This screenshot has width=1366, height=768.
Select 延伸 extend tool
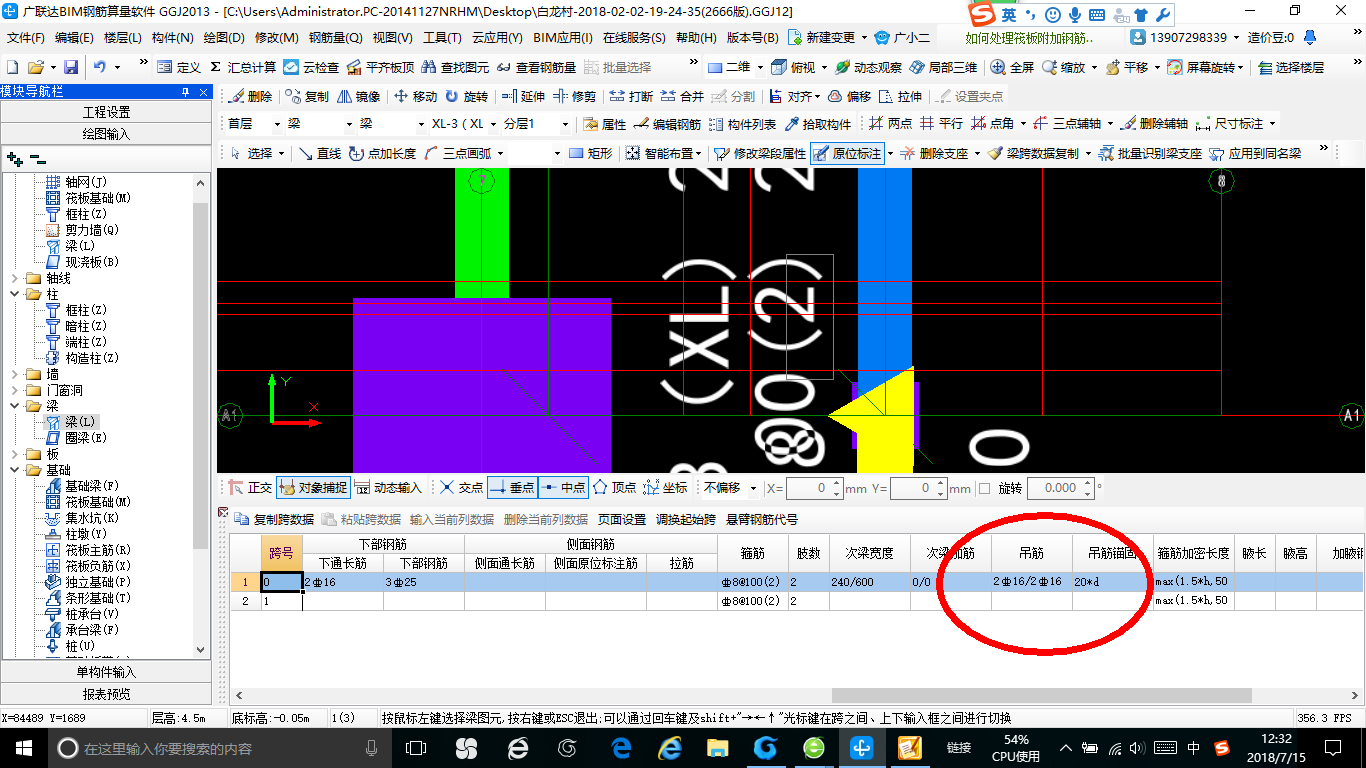point(523,96)
